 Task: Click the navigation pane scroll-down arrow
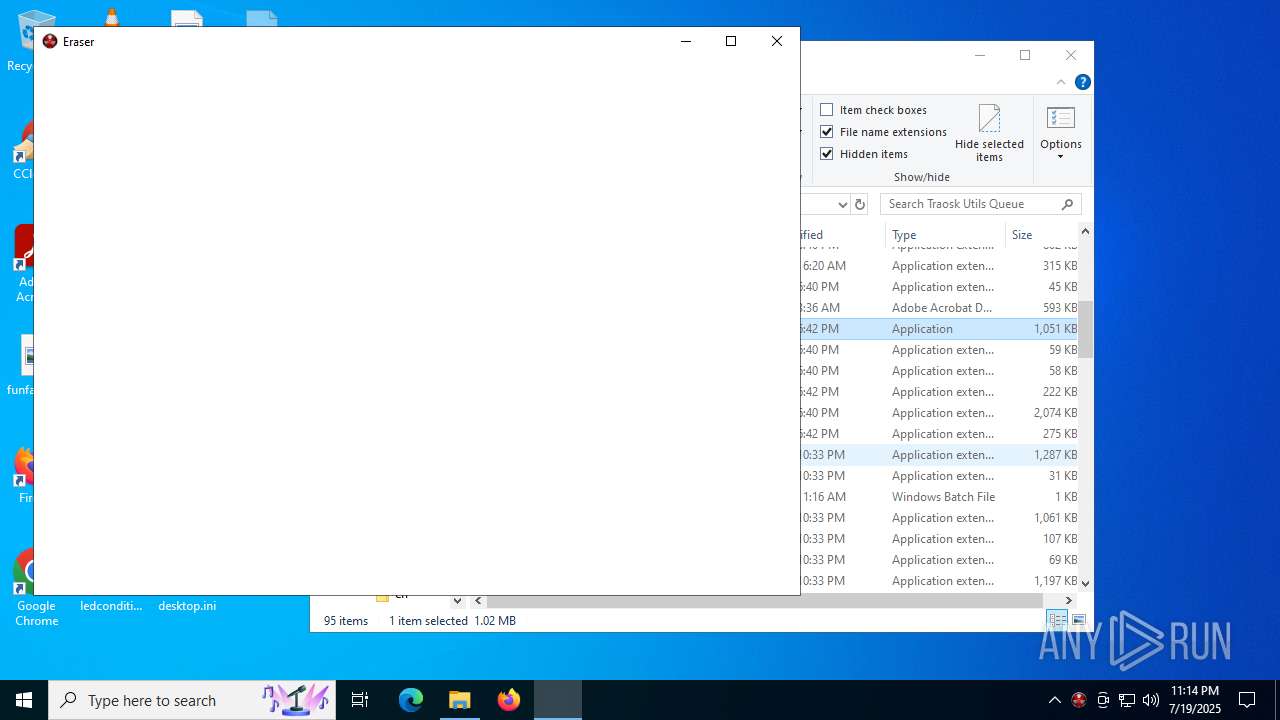tap(457, 600)
